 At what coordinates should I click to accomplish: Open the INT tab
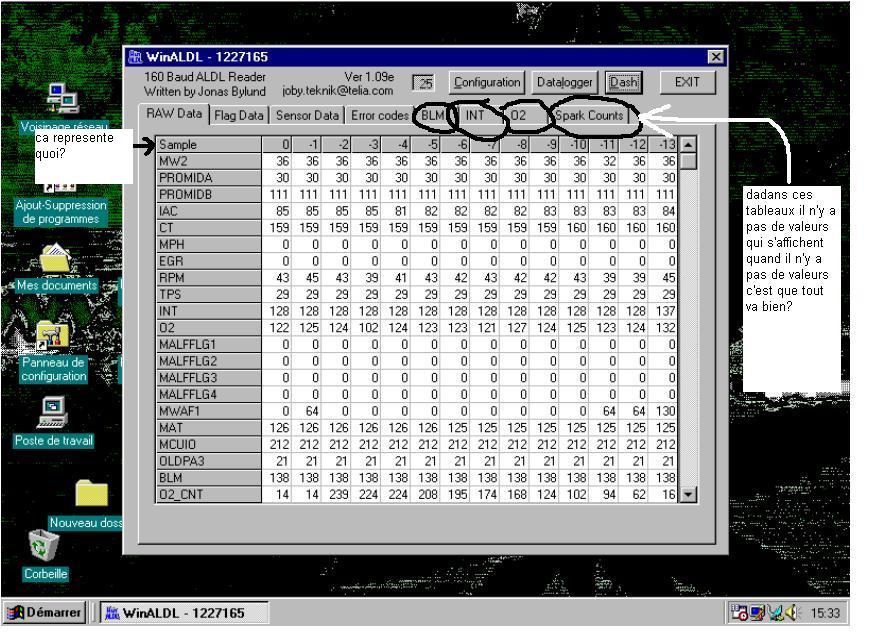click(x=475, y=116)
